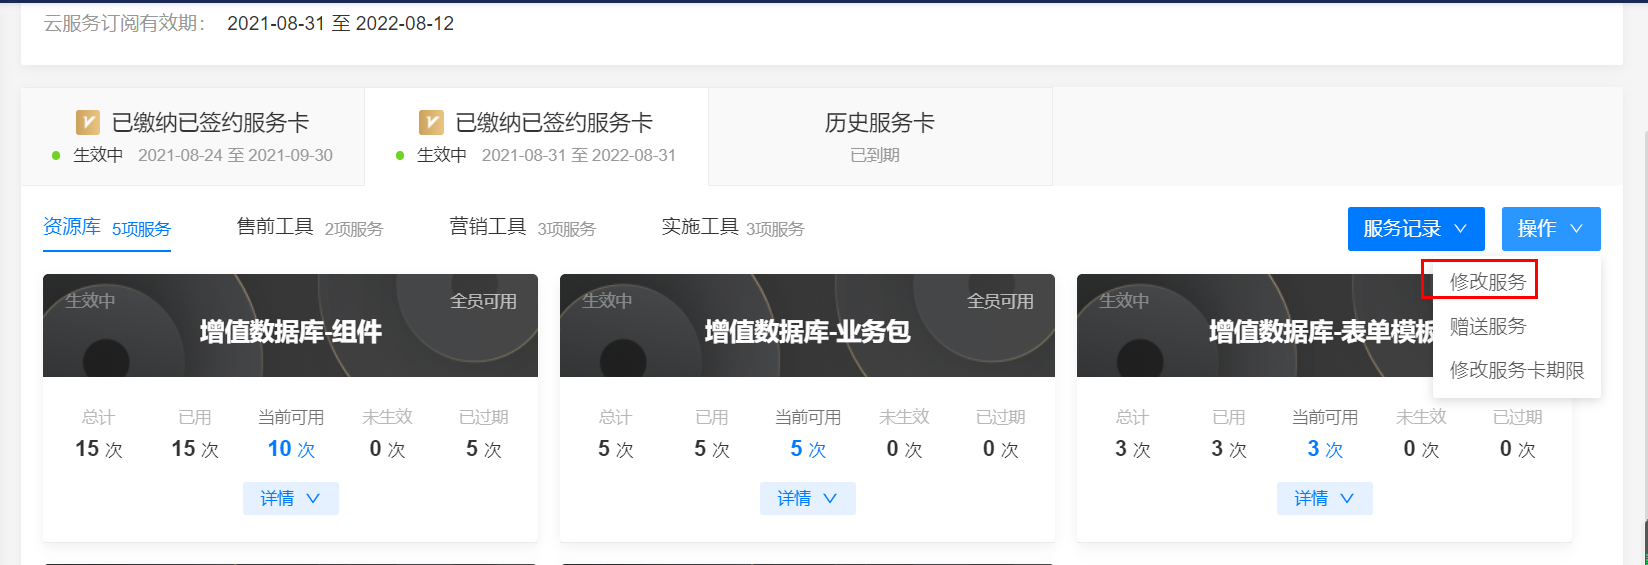Switch to service card tab 2021-08-24 至 2021-09-30

193,137
